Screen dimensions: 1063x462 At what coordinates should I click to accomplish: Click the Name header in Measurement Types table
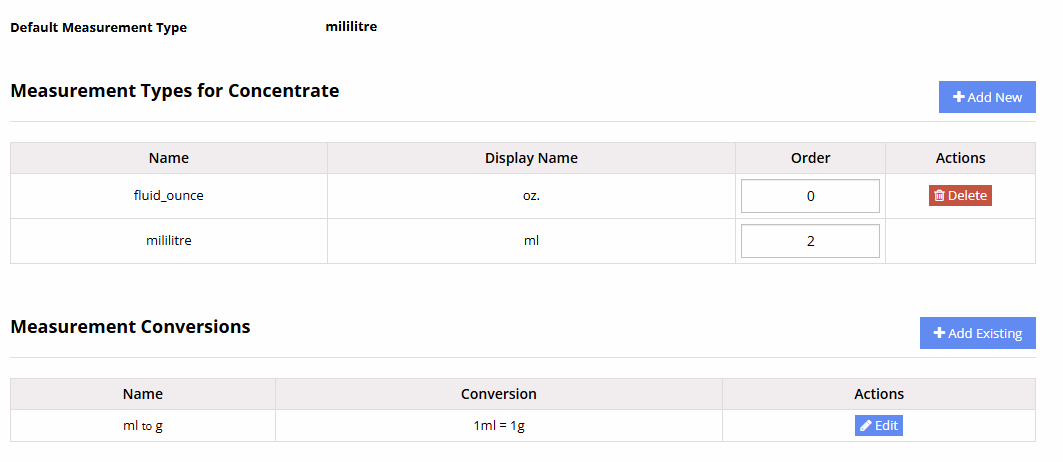point(168,158)
